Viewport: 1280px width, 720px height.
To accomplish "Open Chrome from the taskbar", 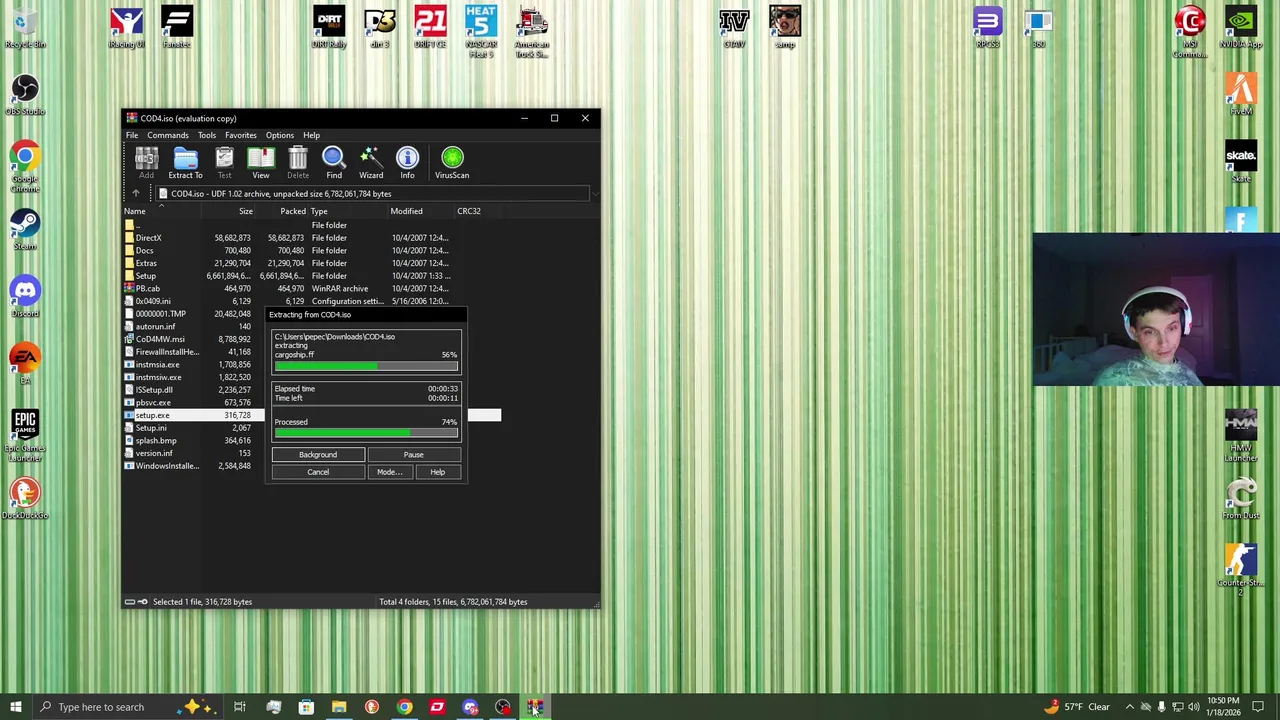I will tap(404, 707).
